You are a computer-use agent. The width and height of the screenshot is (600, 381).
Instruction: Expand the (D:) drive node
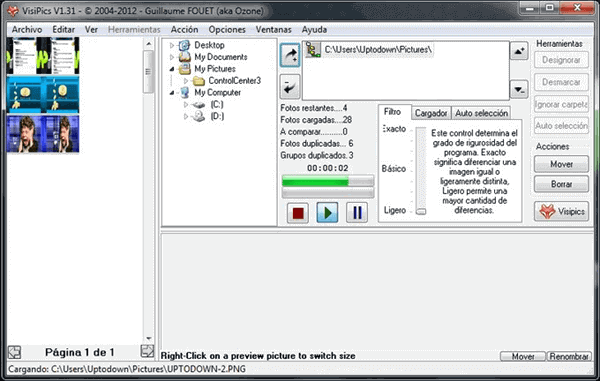(186, 116)
